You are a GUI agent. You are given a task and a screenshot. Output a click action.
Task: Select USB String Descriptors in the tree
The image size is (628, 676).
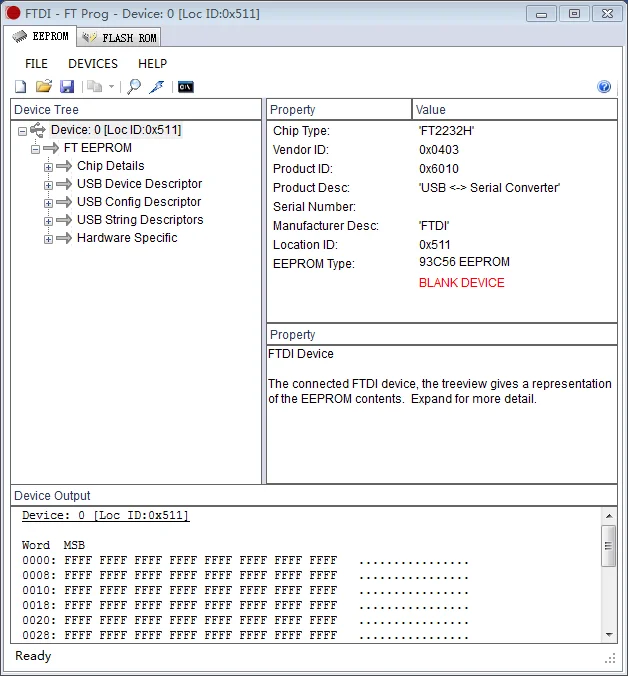coord(140,220)
